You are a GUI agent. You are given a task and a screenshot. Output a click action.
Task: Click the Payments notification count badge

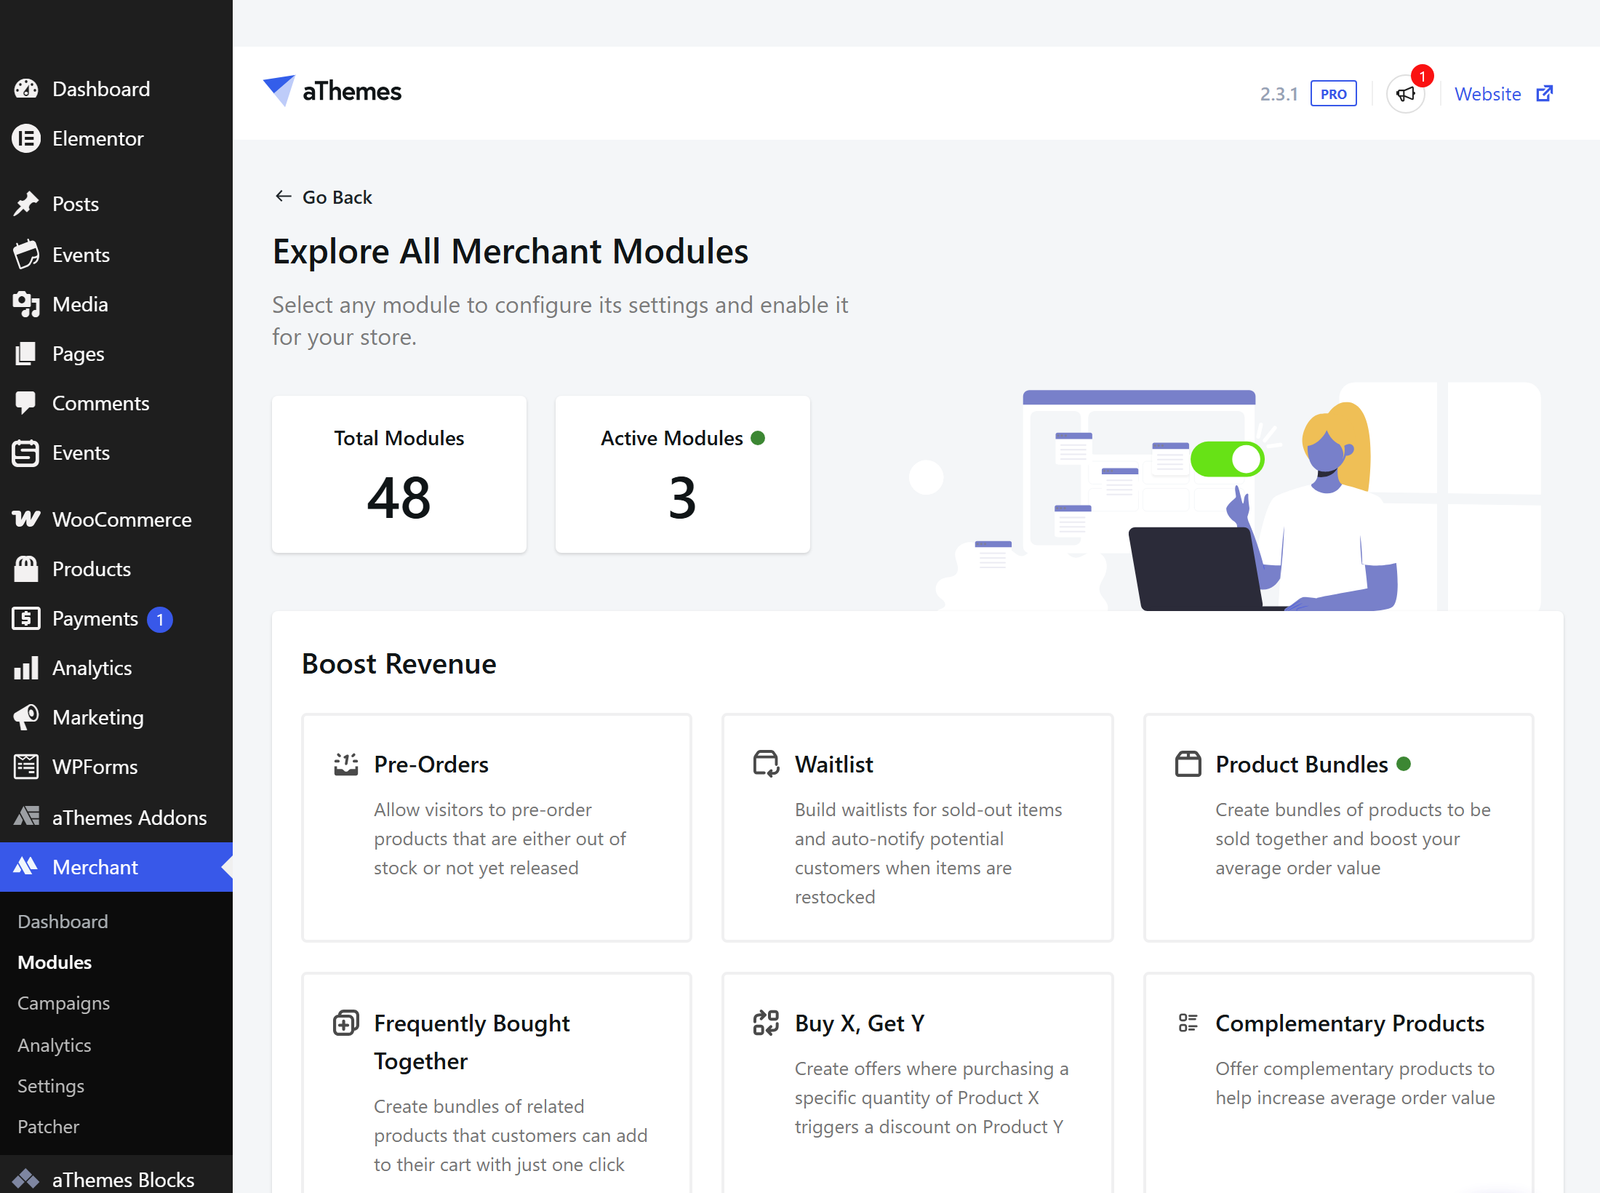click(x=160, y=620)
